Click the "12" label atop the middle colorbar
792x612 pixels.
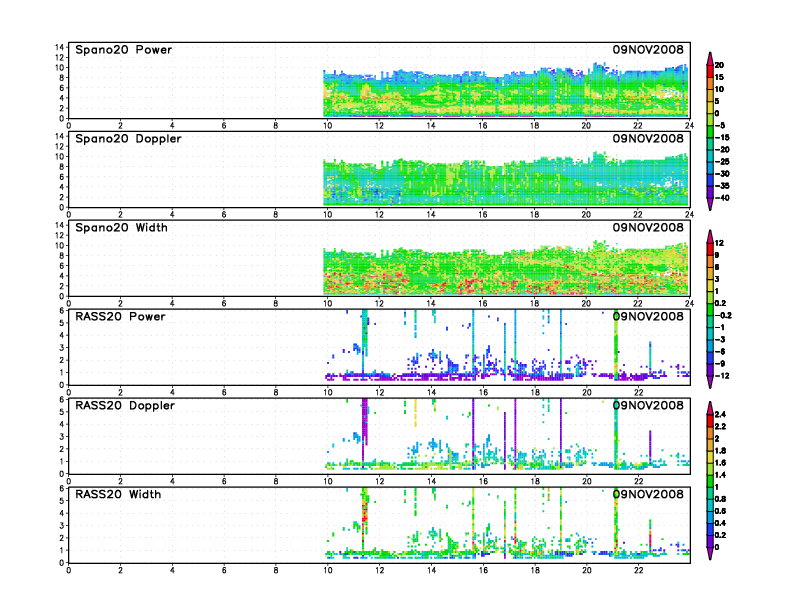pos(719,243)
